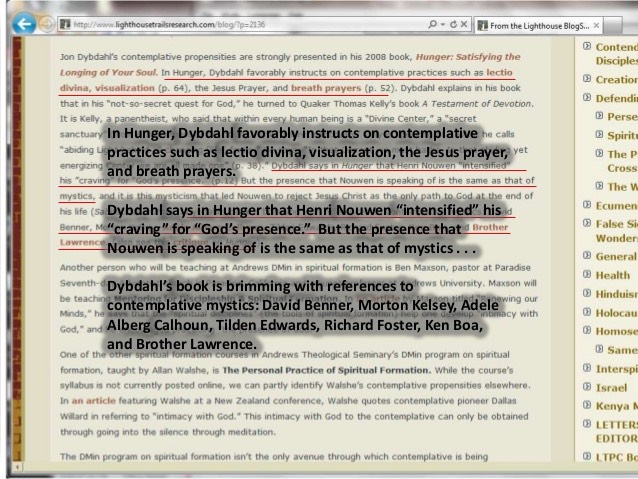Expand arrow icon beside Ecumenism category

point(587,204)
